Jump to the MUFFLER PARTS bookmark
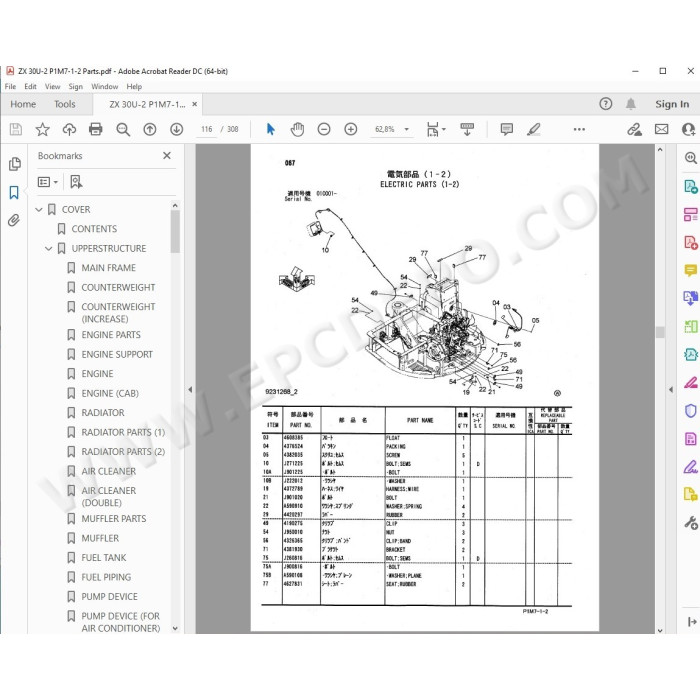700x700 pixels. click(114, 519)
